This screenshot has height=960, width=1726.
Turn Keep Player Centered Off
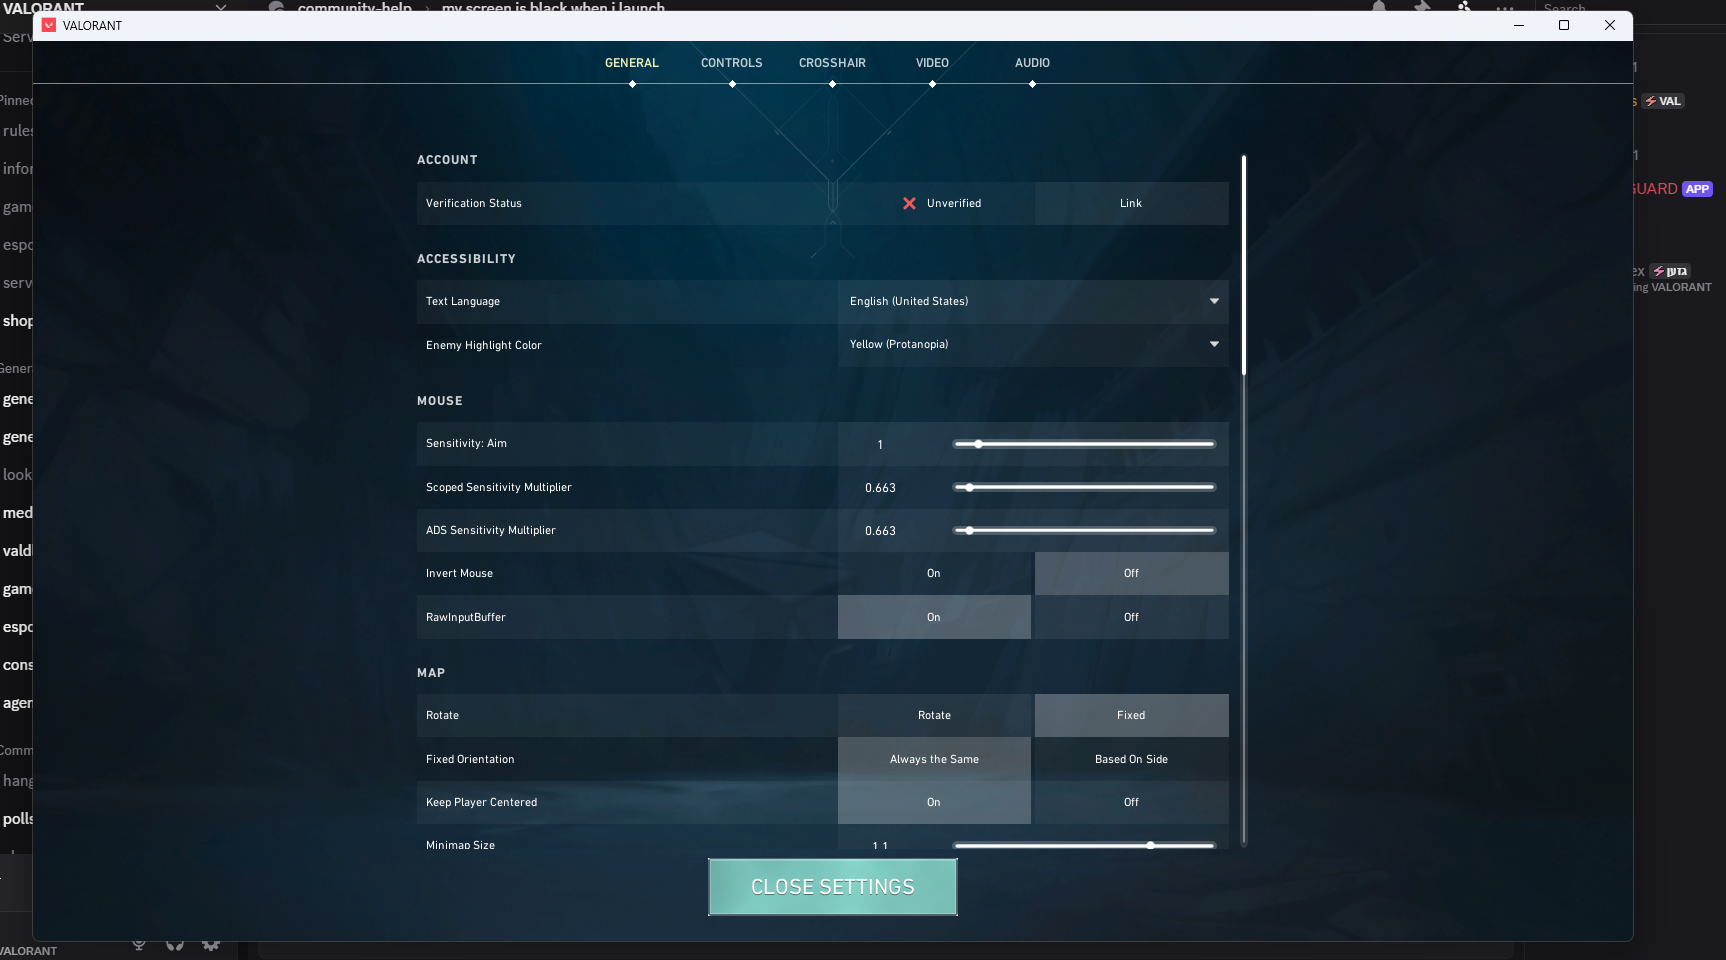pyautogui.click(x=1132, y=803)
